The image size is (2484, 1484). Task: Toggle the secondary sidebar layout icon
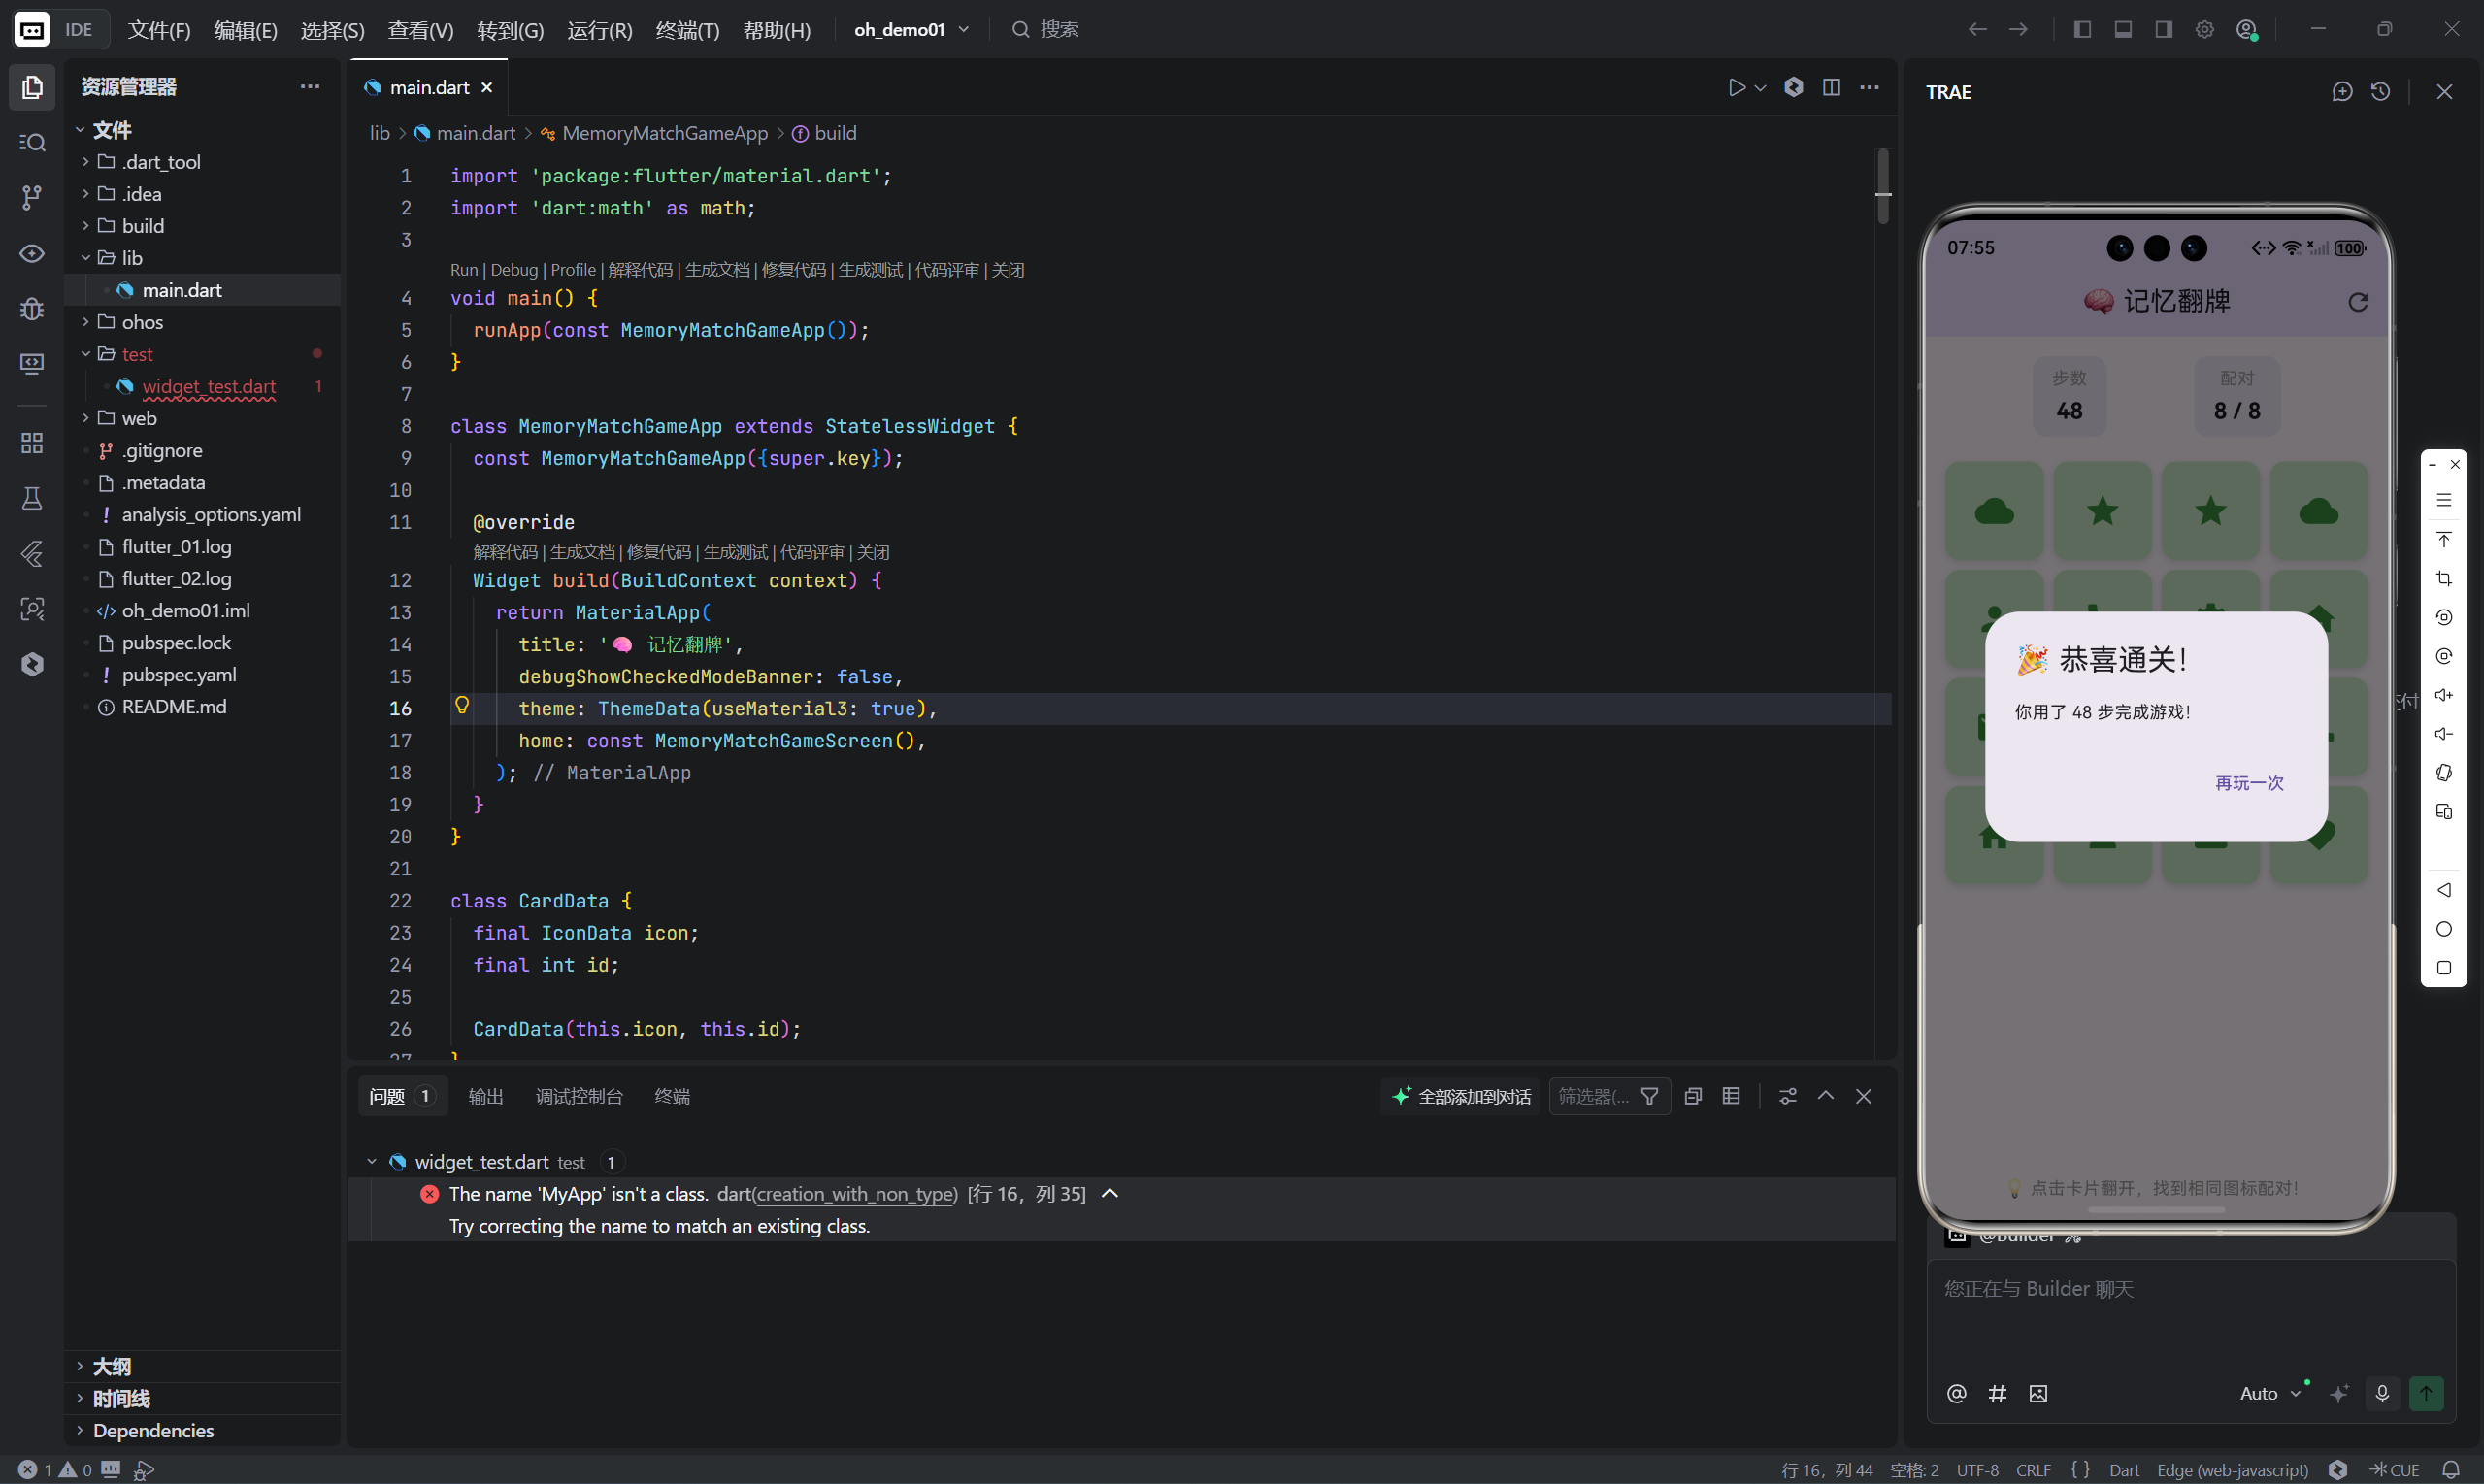click(2164, 29)
